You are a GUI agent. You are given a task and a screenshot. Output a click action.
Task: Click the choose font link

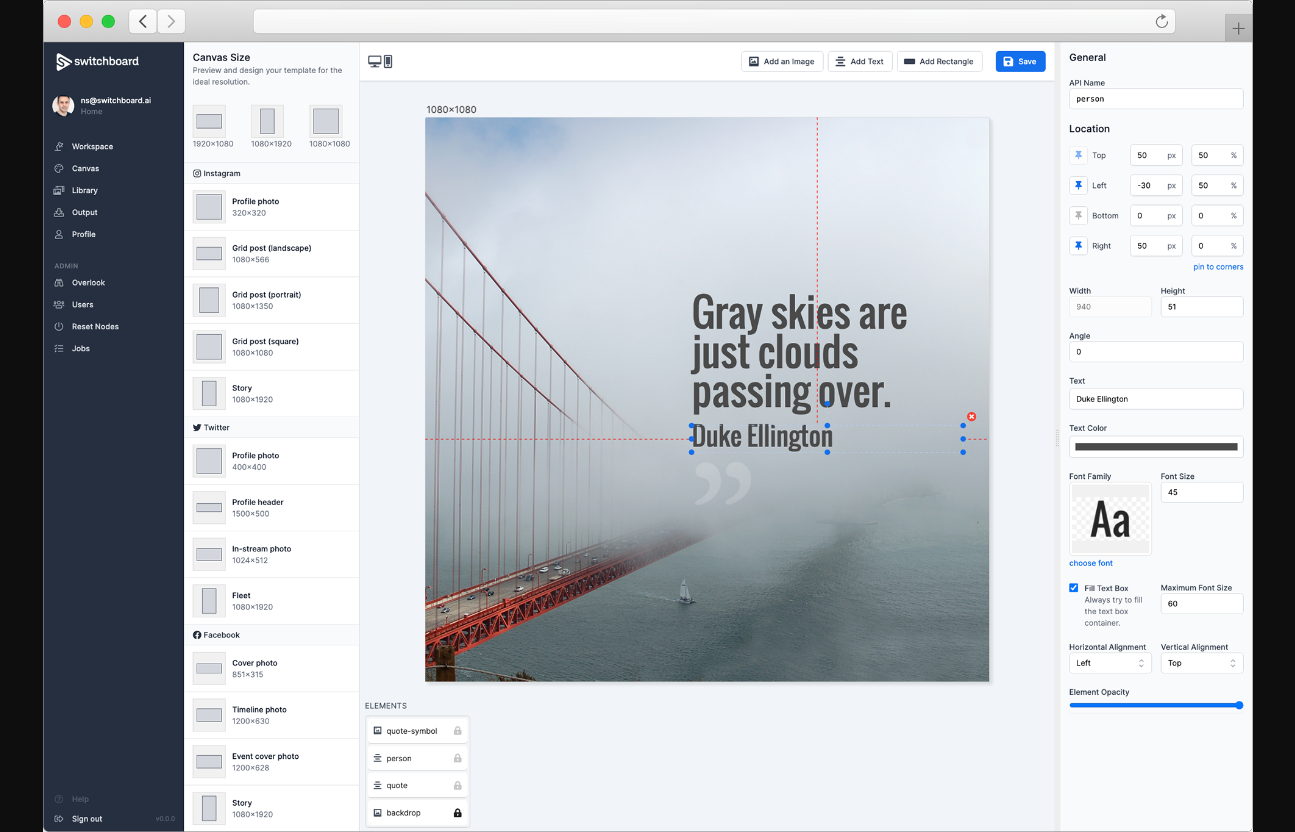(1090, 563)
